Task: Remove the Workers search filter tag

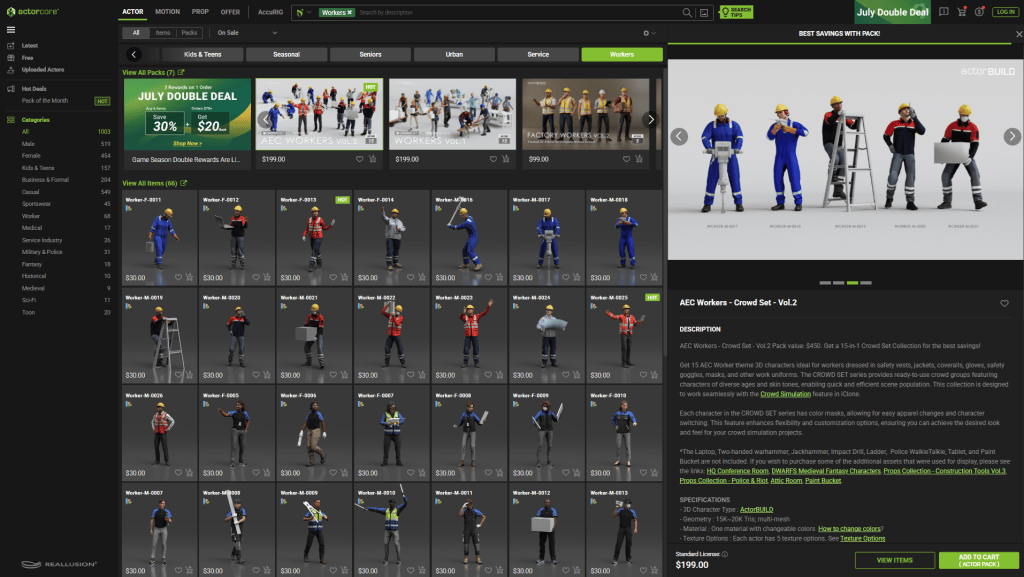Action: [x=349, y=12]
